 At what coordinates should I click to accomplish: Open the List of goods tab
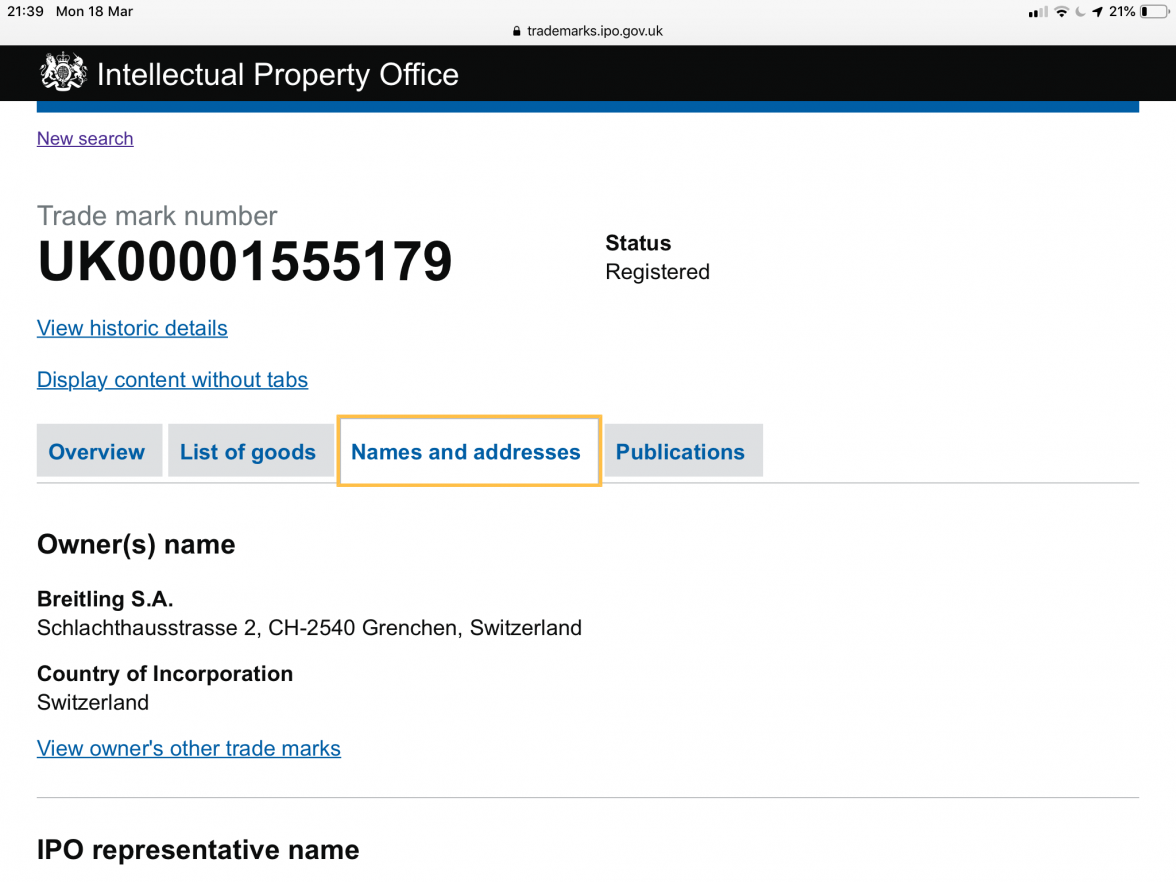point(248,452)
